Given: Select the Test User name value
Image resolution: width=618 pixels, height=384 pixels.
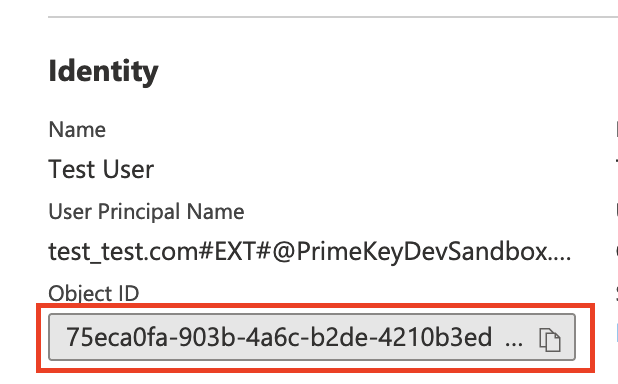Looking at the screenshot, I should point(101,170).
